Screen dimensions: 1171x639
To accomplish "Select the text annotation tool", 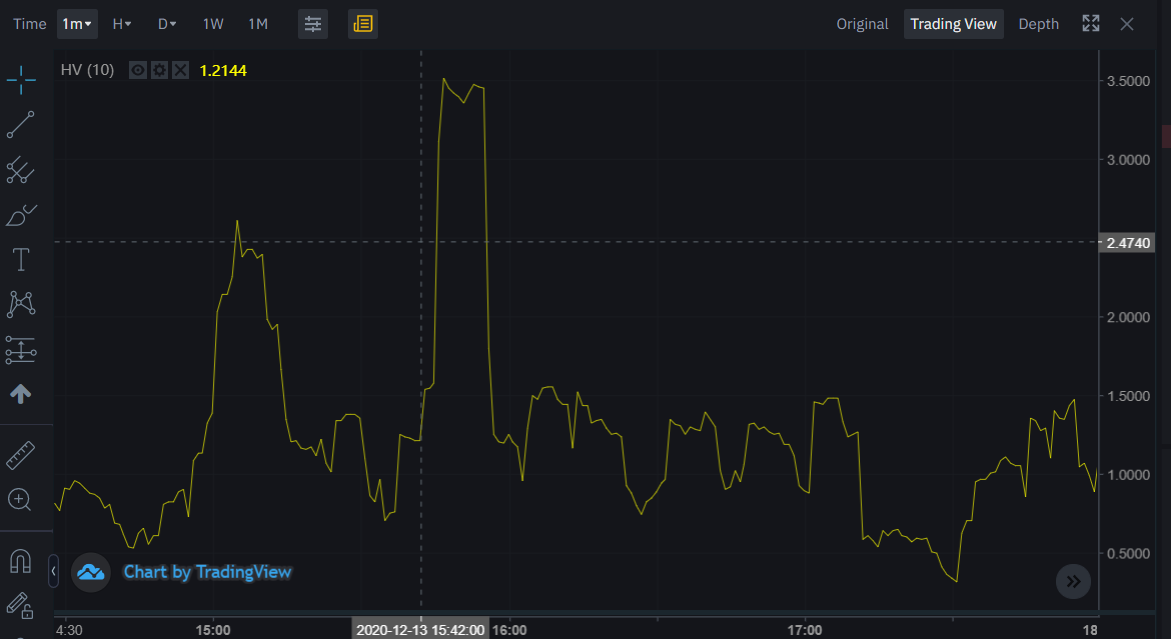I will pyautogui.click(x=21, y=260).
